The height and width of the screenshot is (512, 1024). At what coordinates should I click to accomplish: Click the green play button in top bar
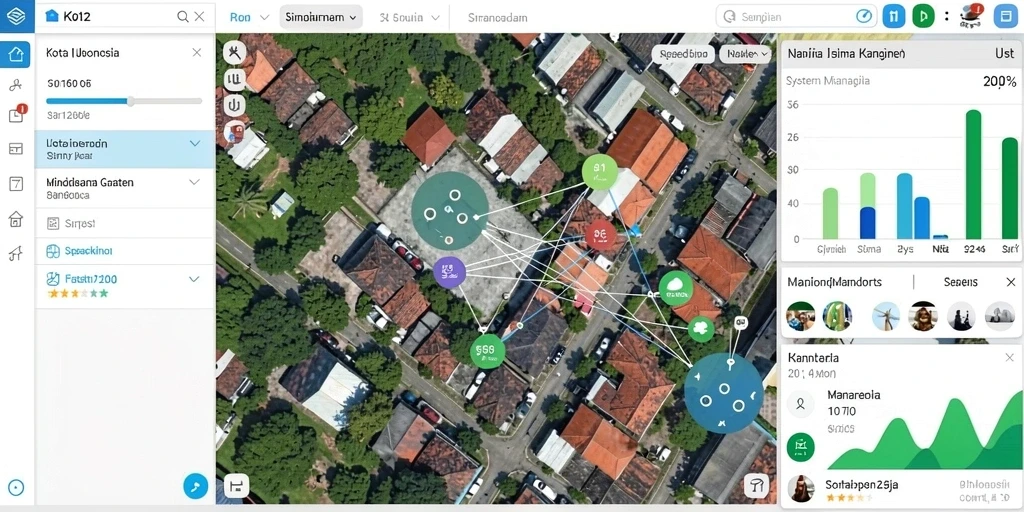(923, 17)
